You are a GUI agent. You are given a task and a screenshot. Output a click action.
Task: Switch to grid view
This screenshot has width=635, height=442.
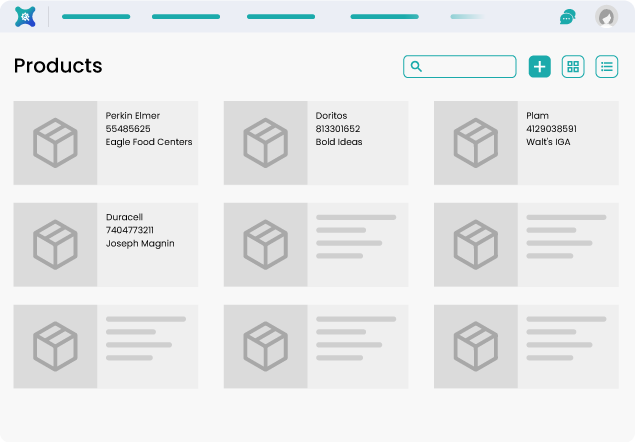pos(573,67)
